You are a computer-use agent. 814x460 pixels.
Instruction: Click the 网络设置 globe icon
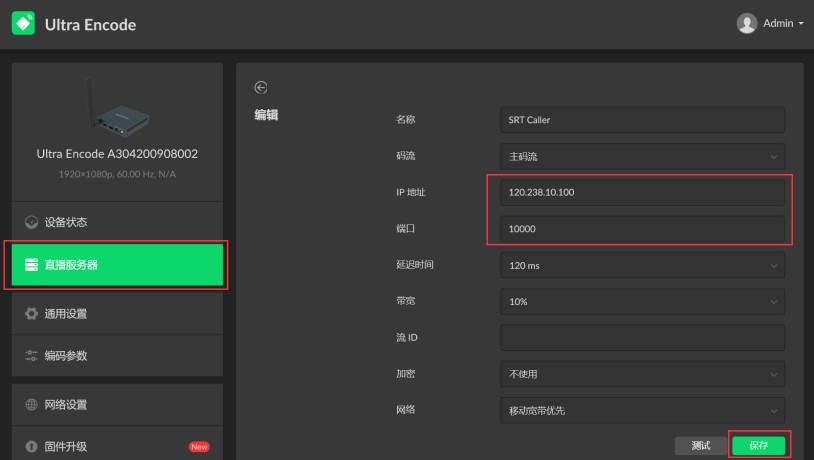[31, 405]
